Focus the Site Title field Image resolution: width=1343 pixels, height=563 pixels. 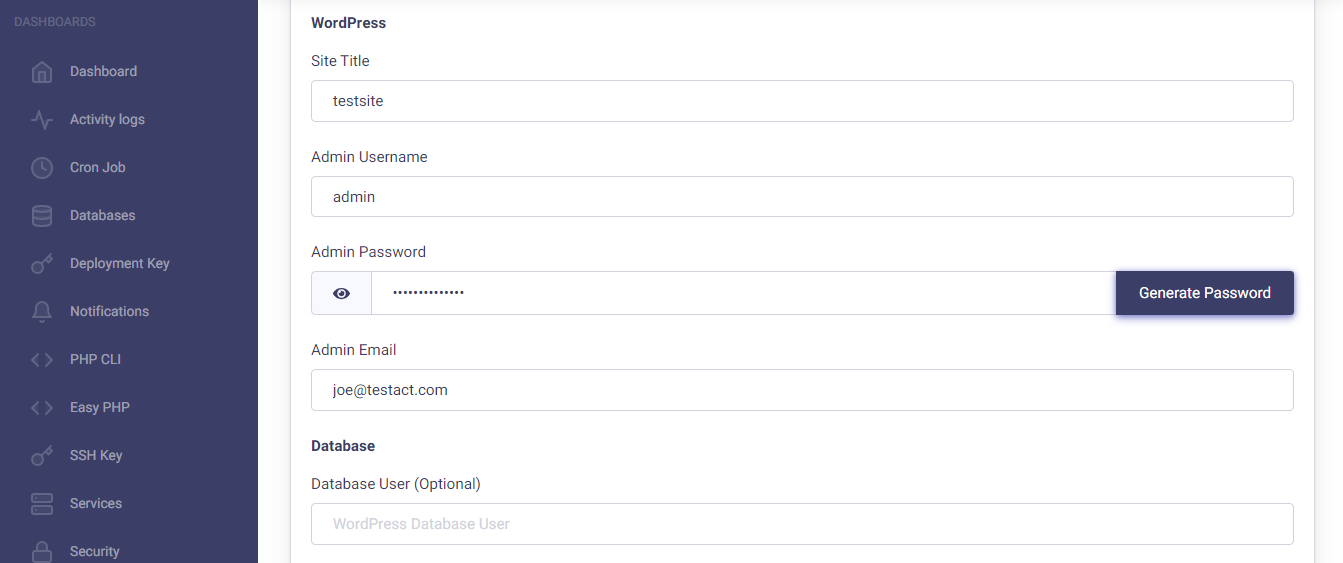point(801,101)
